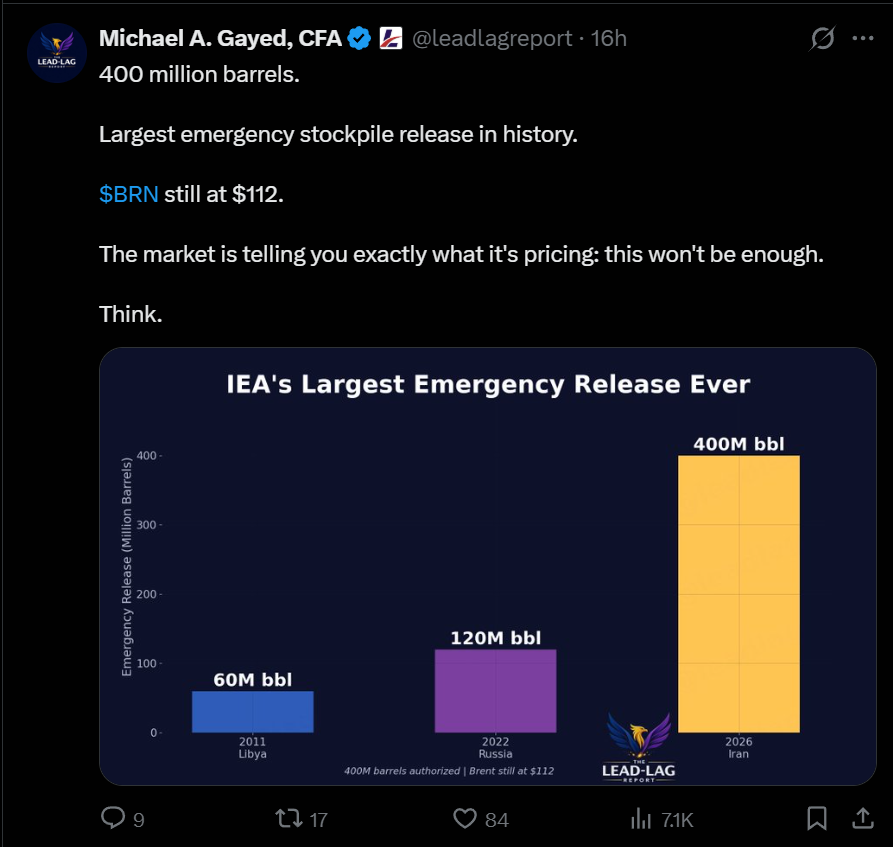The image size is (893, 847).
Task: Open the three-dot More options menu
Action: [862, 39]
